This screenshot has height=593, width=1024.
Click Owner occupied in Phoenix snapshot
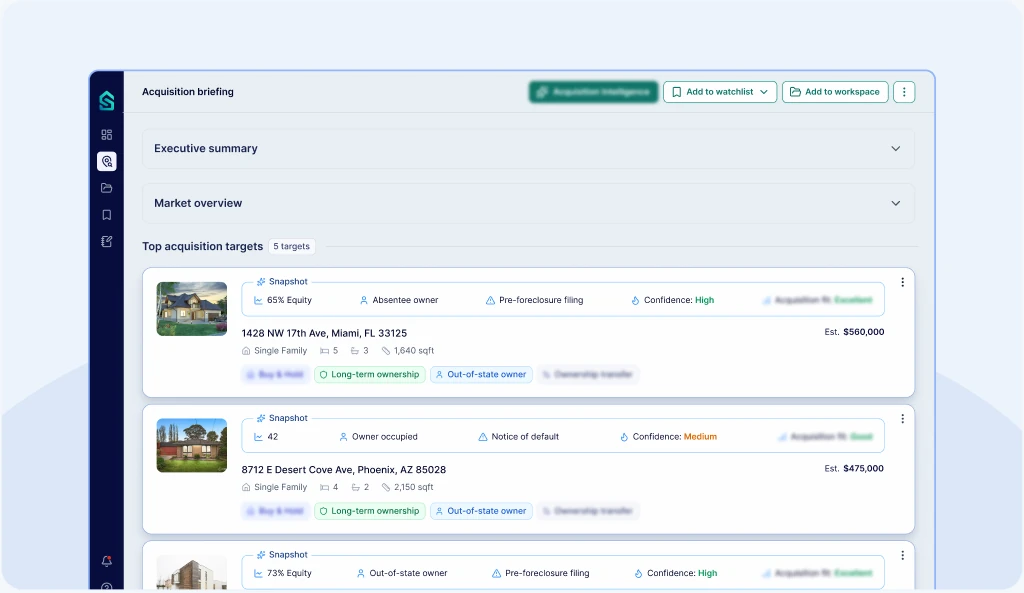[378, 437]
